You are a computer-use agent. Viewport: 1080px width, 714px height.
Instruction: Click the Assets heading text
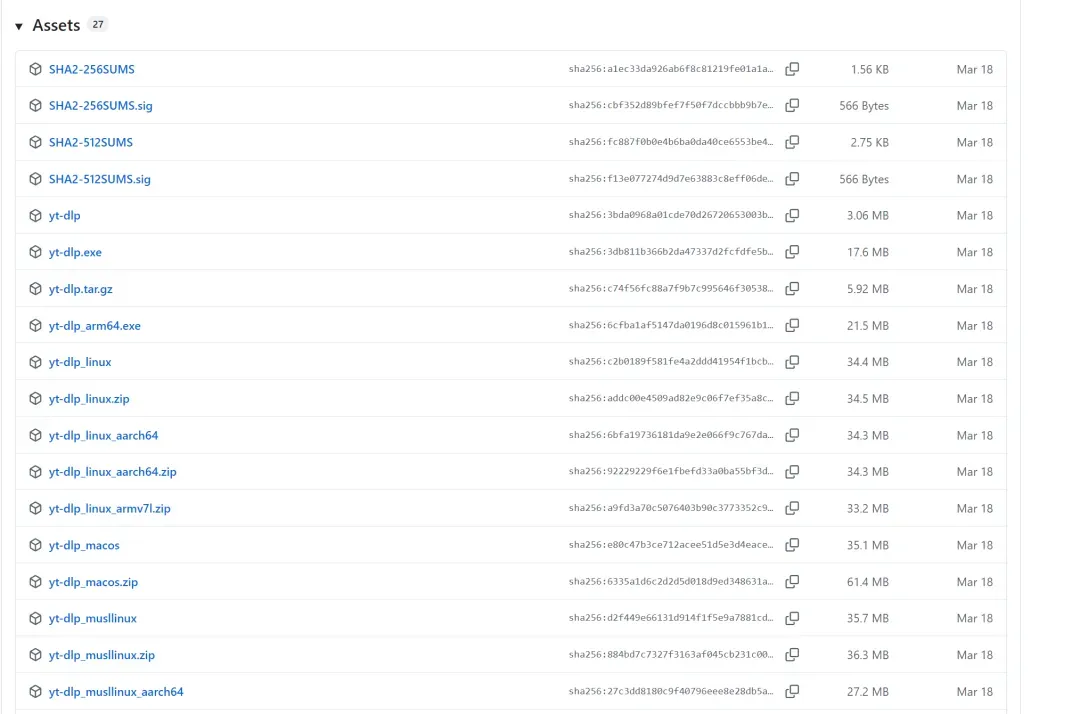[56, 25]
